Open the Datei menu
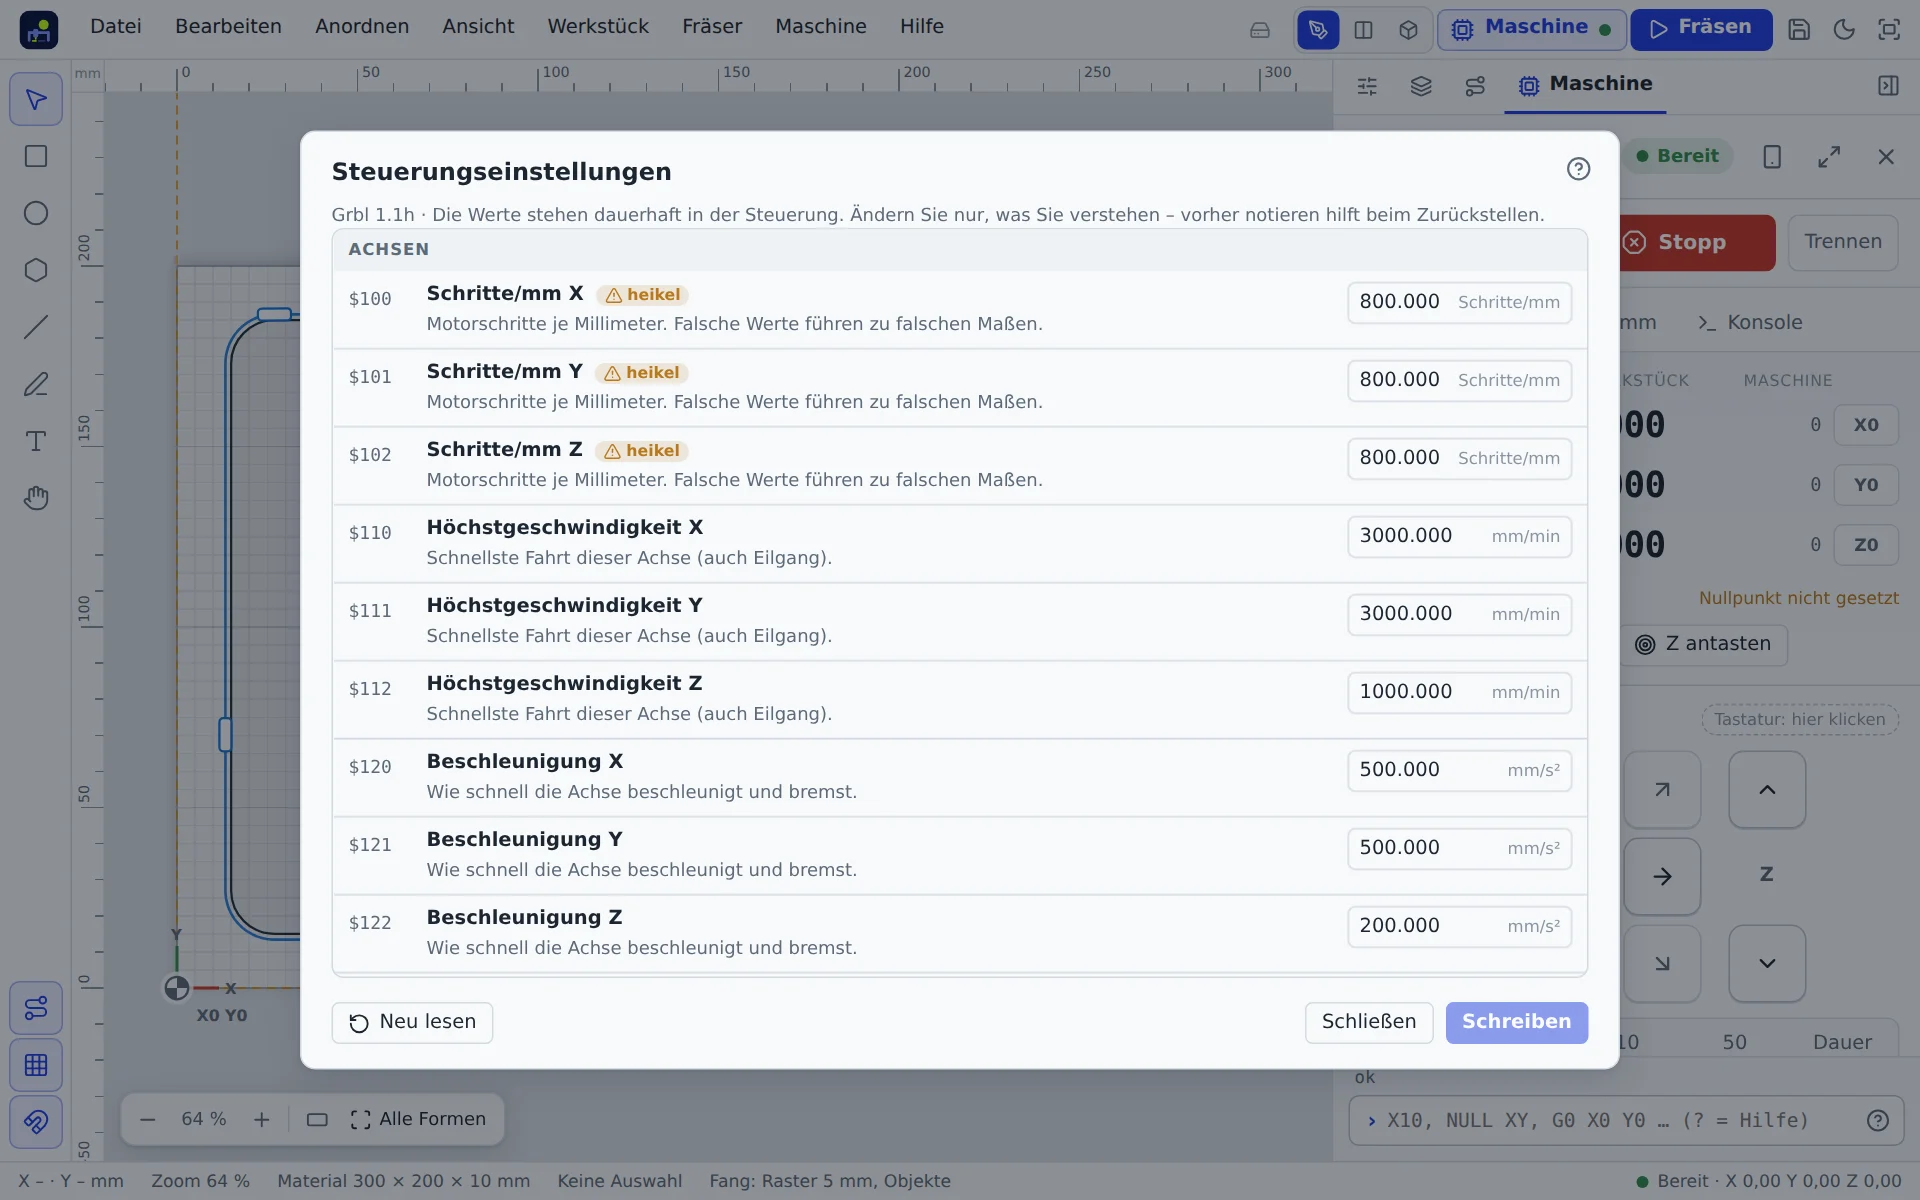 coord(116,27)
